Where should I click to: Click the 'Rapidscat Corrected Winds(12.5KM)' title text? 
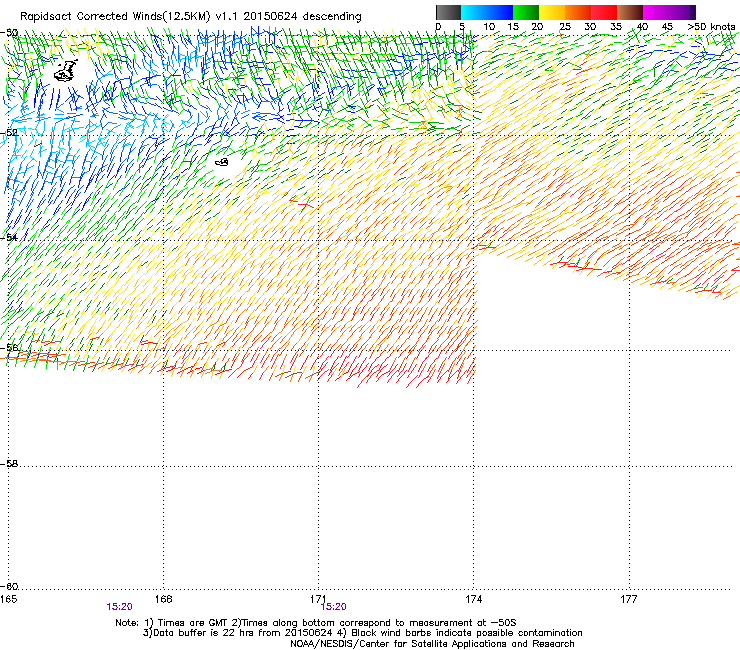[x=115, y=16]
